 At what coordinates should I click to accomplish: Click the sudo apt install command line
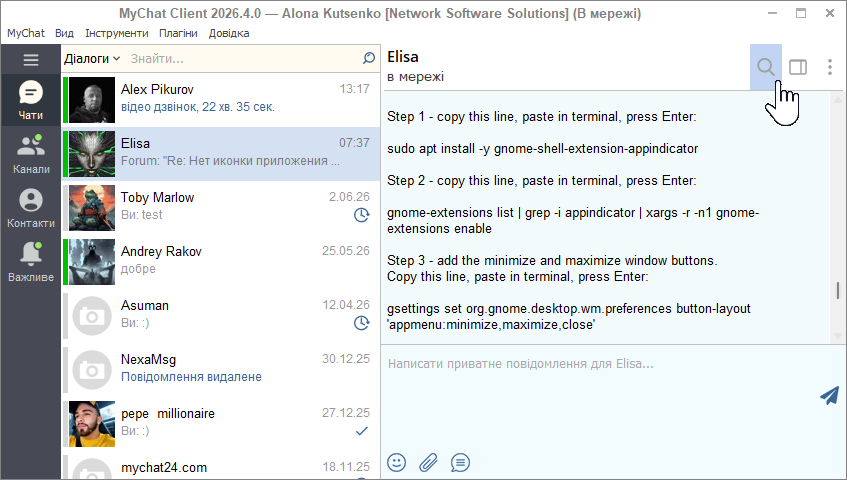pyautogui.click(x=542, y=148)
